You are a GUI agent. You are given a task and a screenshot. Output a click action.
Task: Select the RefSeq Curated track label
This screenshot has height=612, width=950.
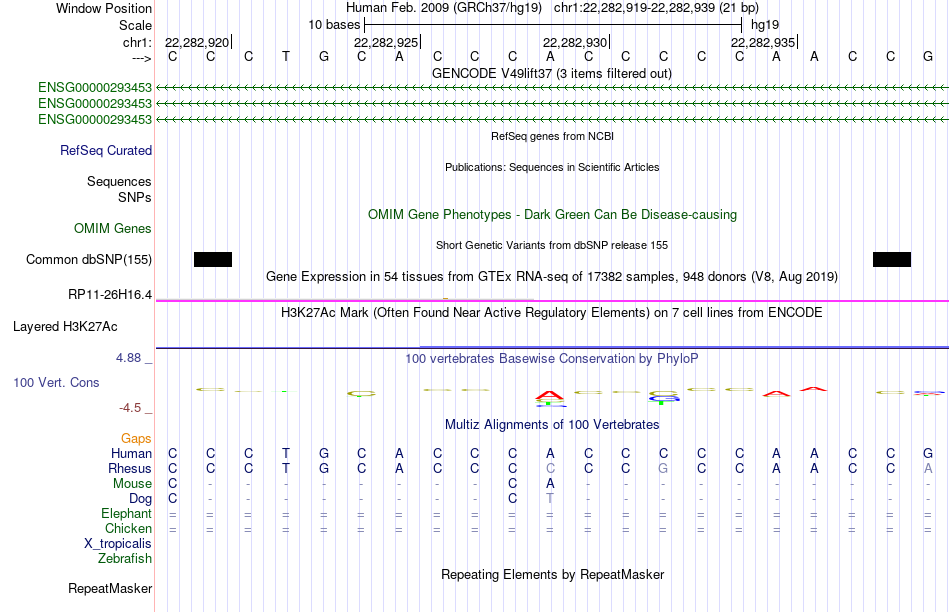[x=106, y=150]
